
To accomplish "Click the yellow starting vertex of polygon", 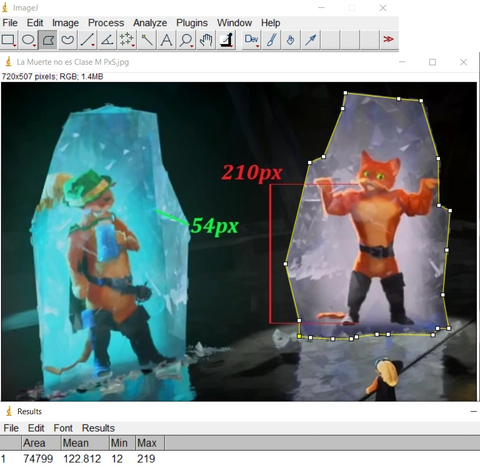I will (299, 336).
